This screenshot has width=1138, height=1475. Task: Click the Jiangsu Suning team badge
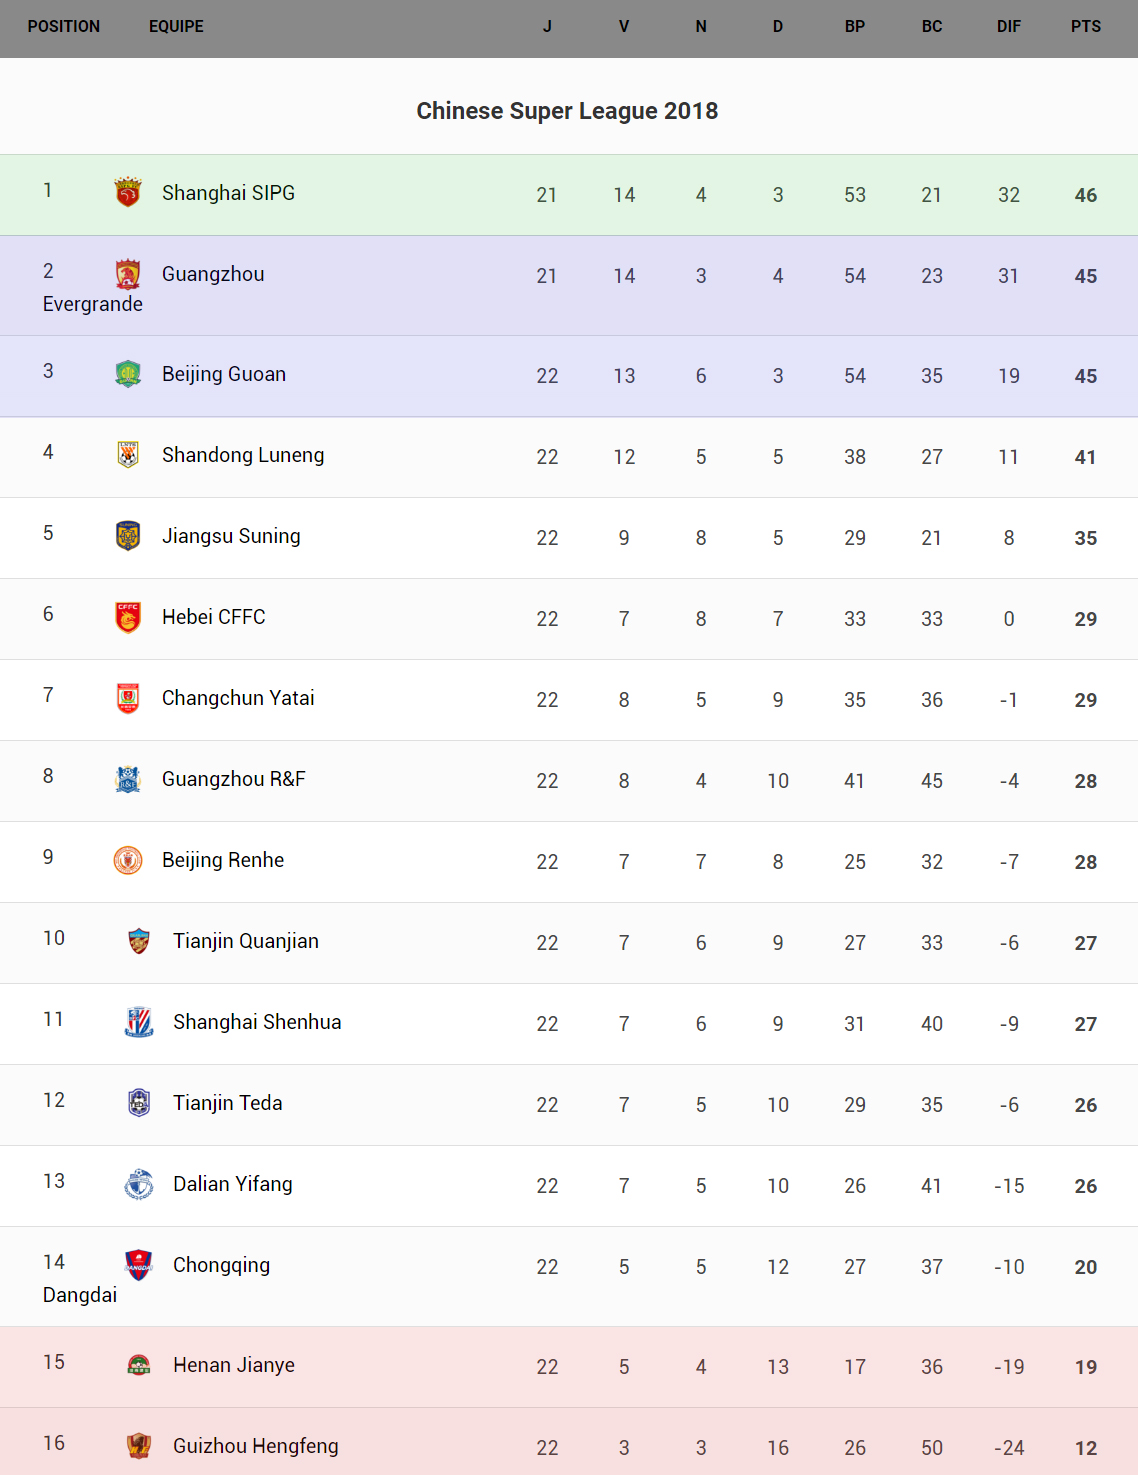128,536
